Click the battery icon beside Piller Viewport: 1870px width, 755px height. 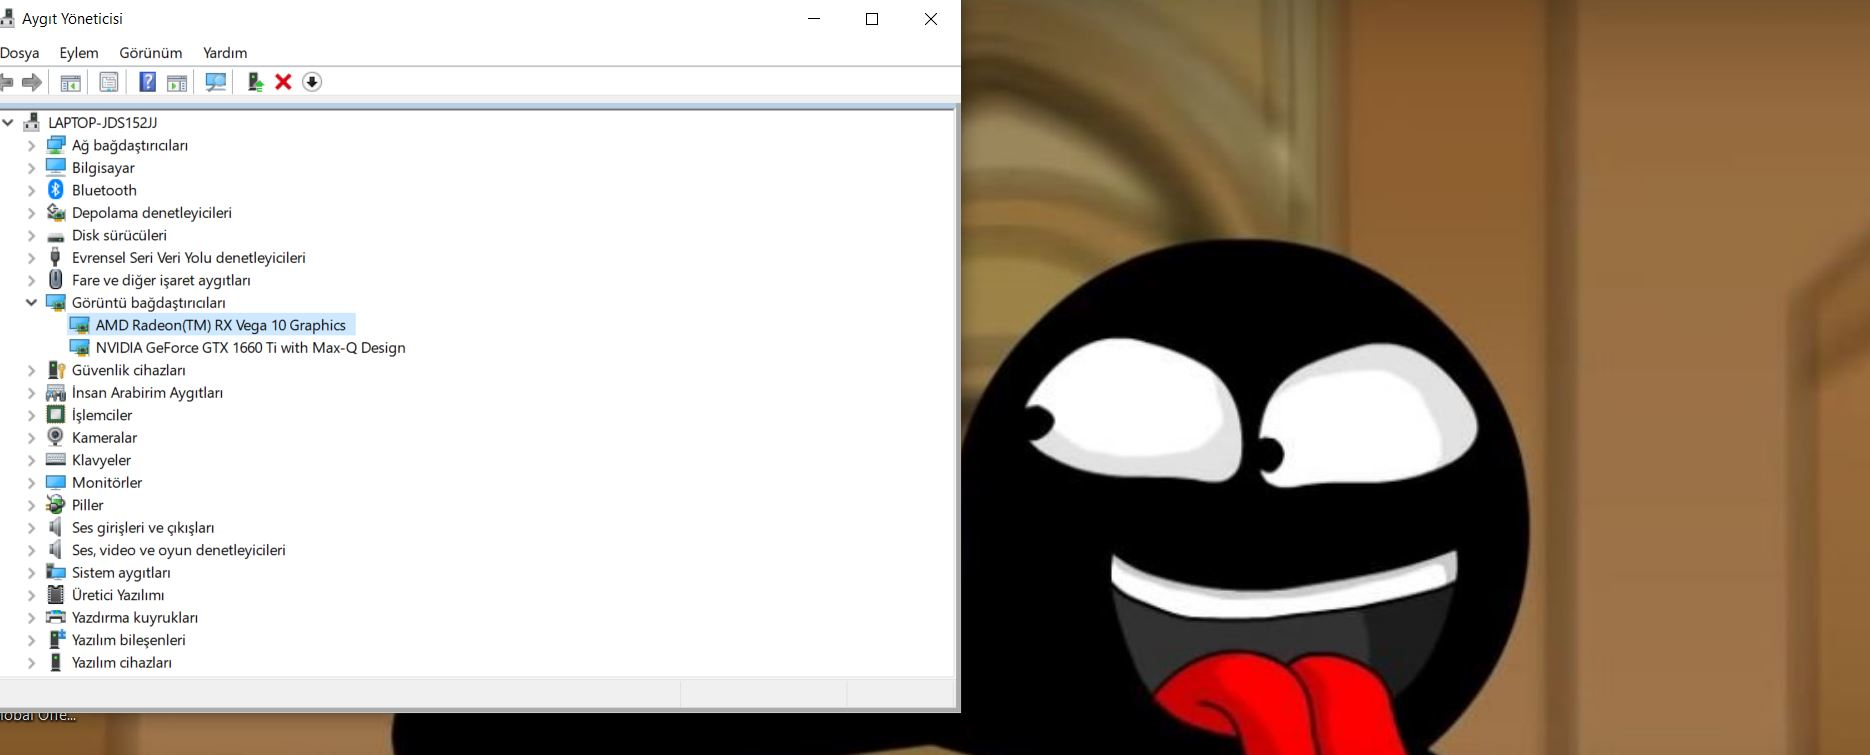pos(56,505)
